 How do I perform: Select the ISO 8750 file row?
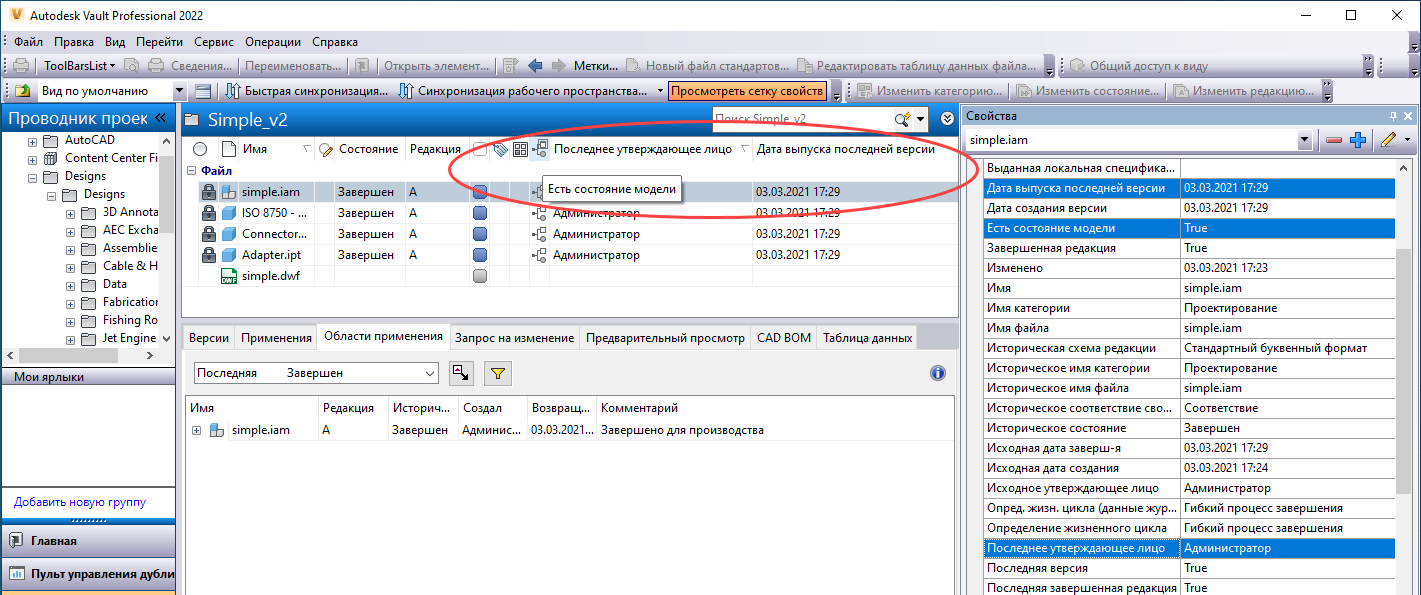pyautogui.click(x=569, y=213)
